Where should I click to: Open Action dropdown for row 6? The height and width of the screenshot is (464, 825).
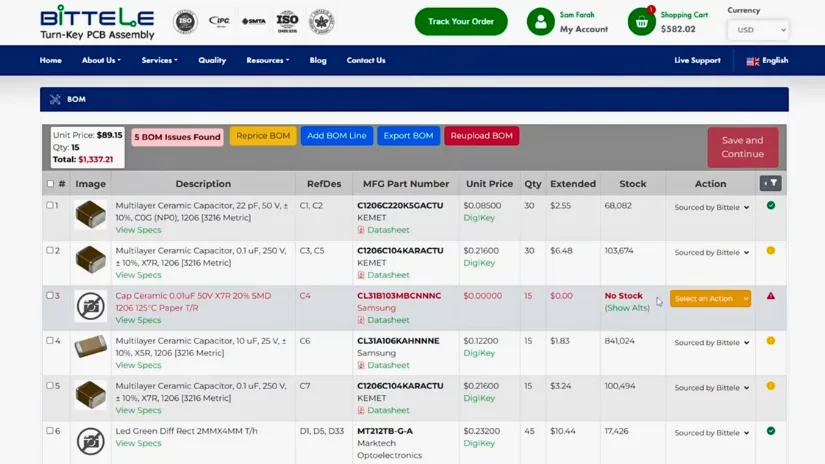click(711, 433)
